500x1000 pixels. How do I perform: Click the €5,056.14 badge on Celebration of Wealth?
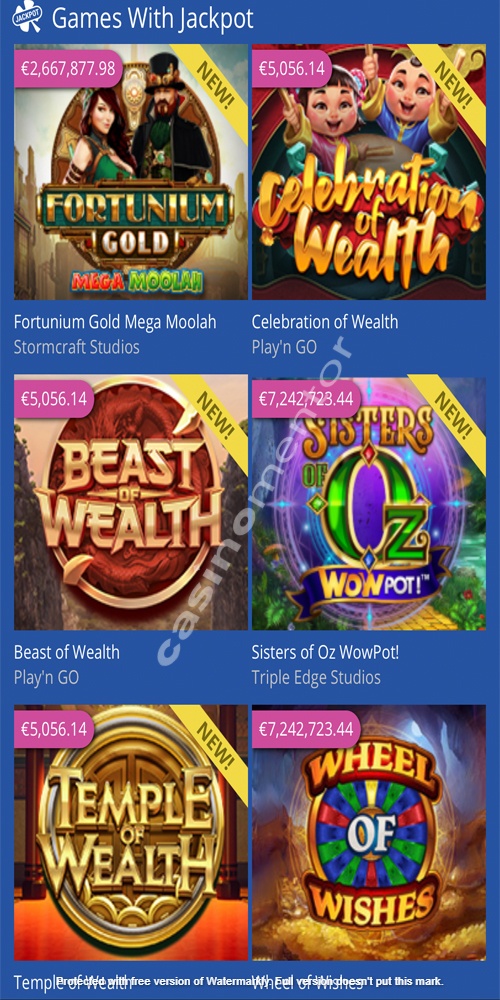292,68
